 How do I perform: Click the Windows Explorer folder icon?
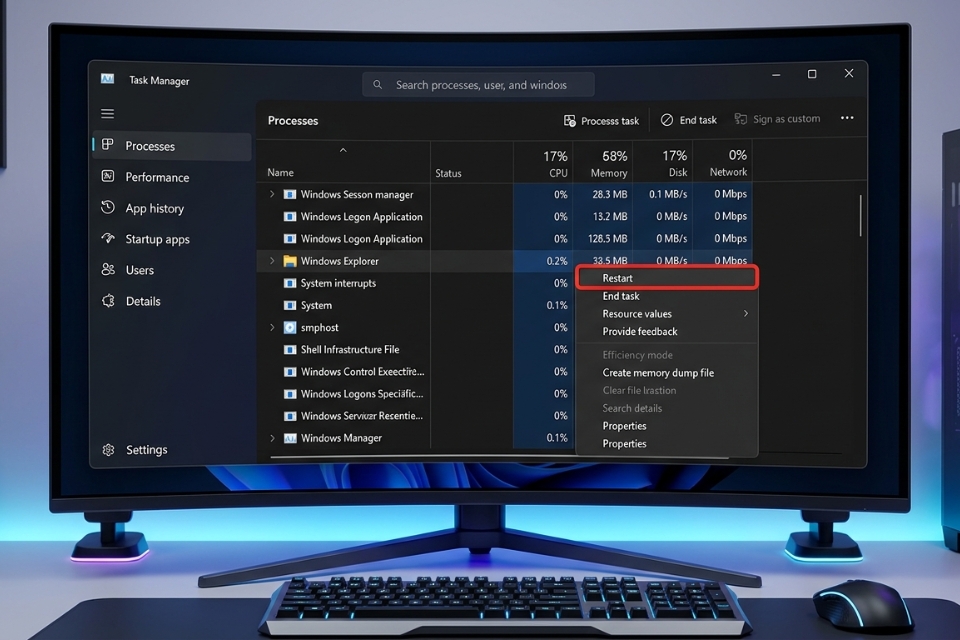point(291,261)
